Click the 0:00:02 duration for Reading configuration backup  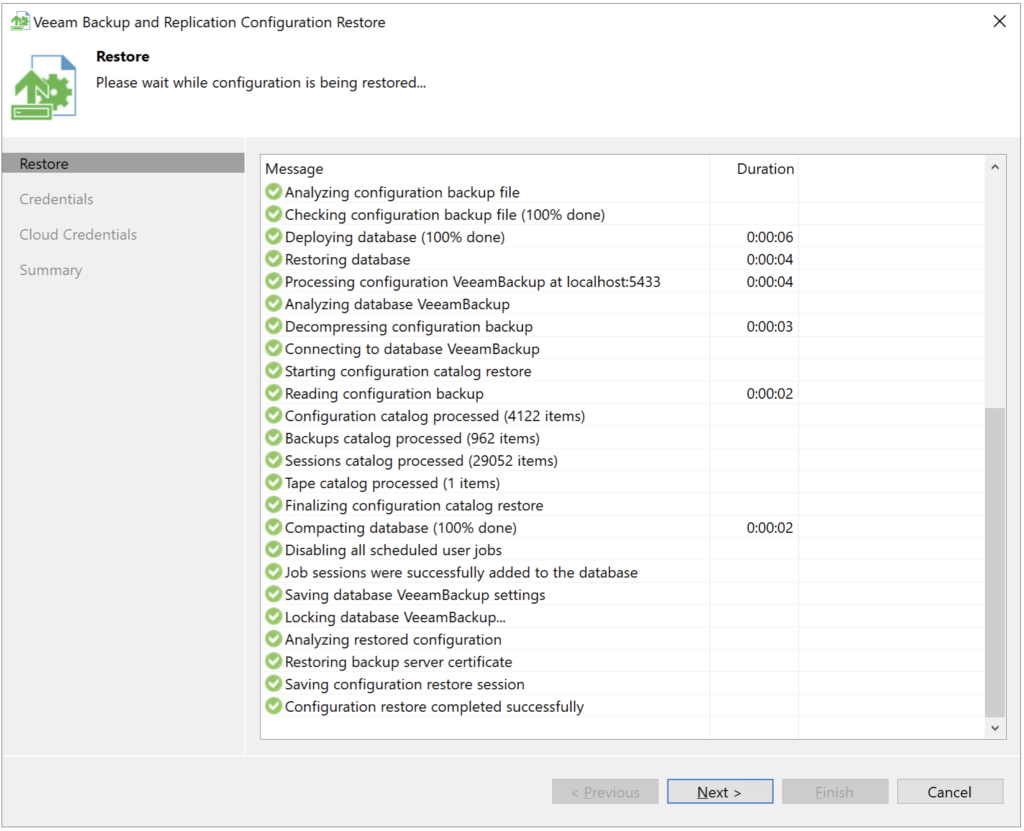click(x=769, y=394)
